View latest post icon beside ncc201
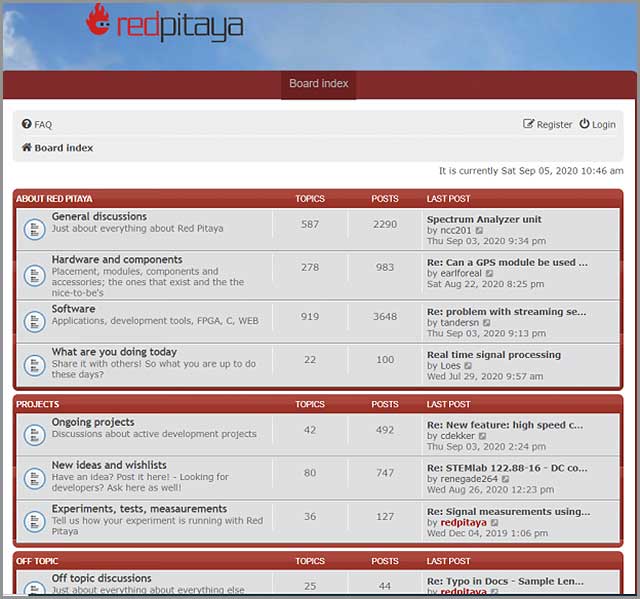Screen dimensions: 640x599 (x=480, y=231)
